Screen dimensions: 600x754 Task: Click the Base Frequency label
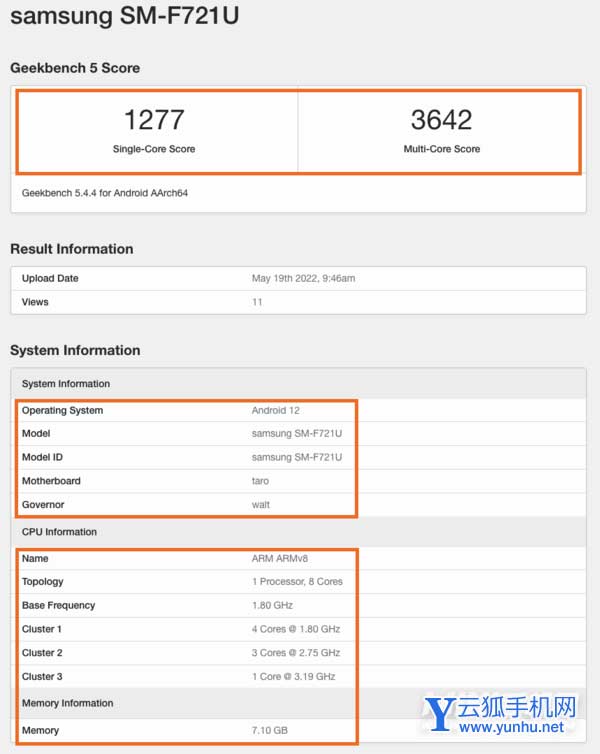coord(59,605)
